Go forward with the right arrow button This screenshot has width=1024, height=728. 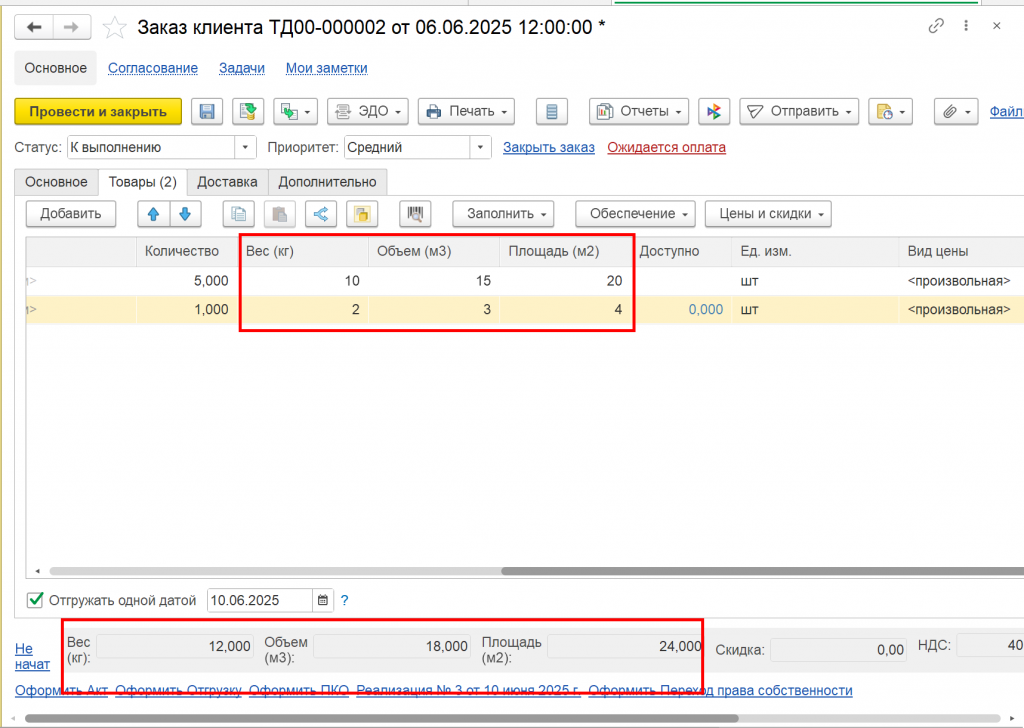pos(71,27)
